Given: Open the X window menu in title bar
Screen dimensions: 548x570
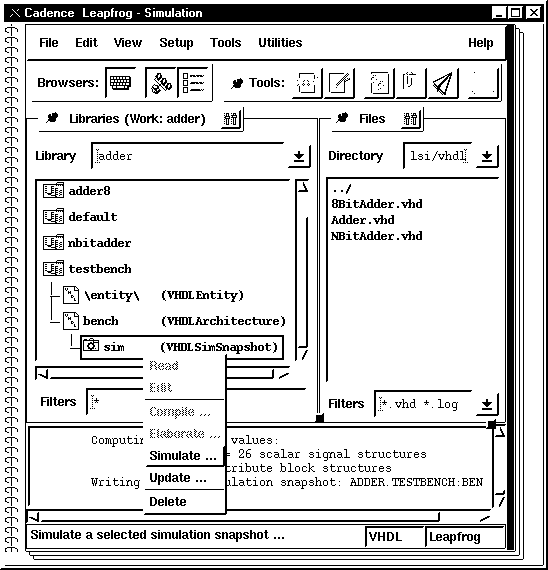Looking at the screenshot, I should [15, 13].
